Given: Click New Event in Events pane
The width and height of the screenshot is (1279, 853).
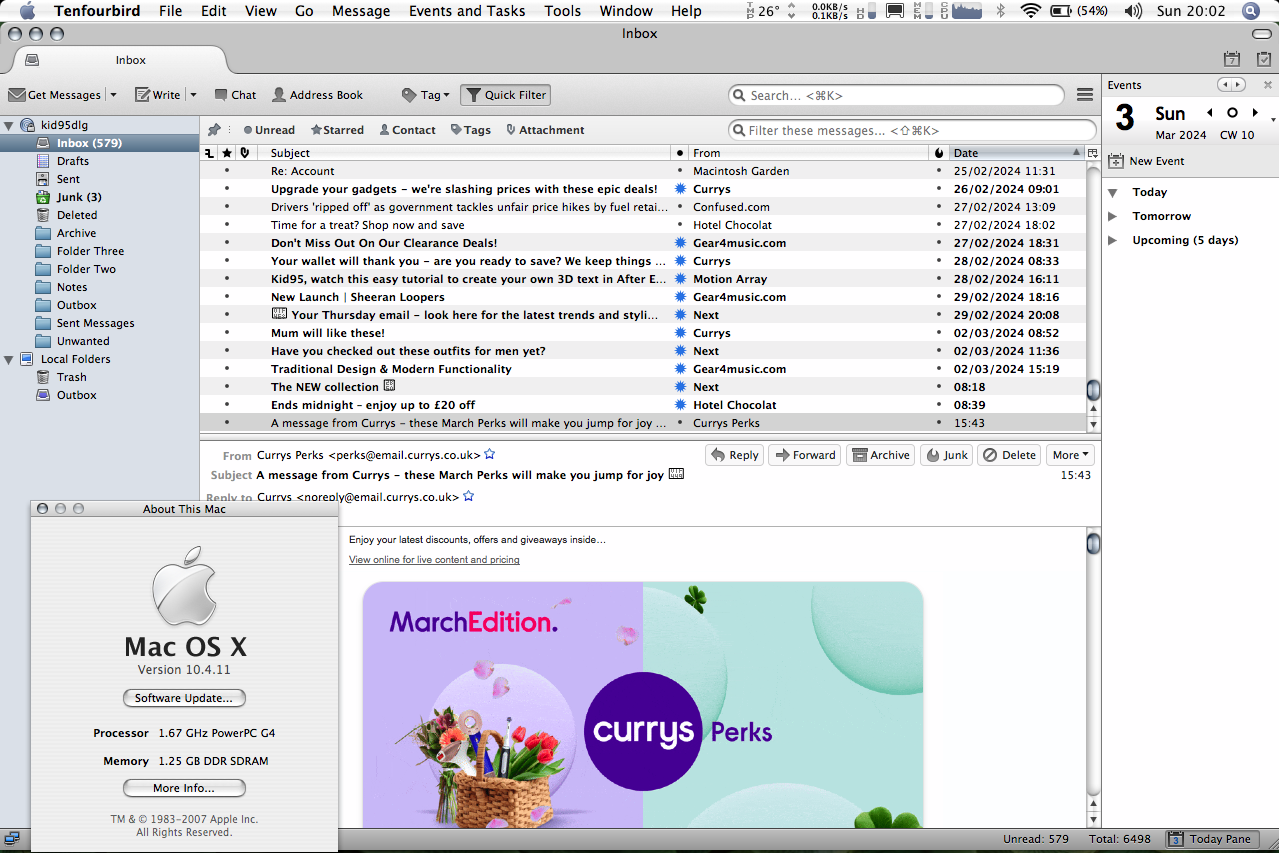Looking at the screenshot, I should 1147,161.
